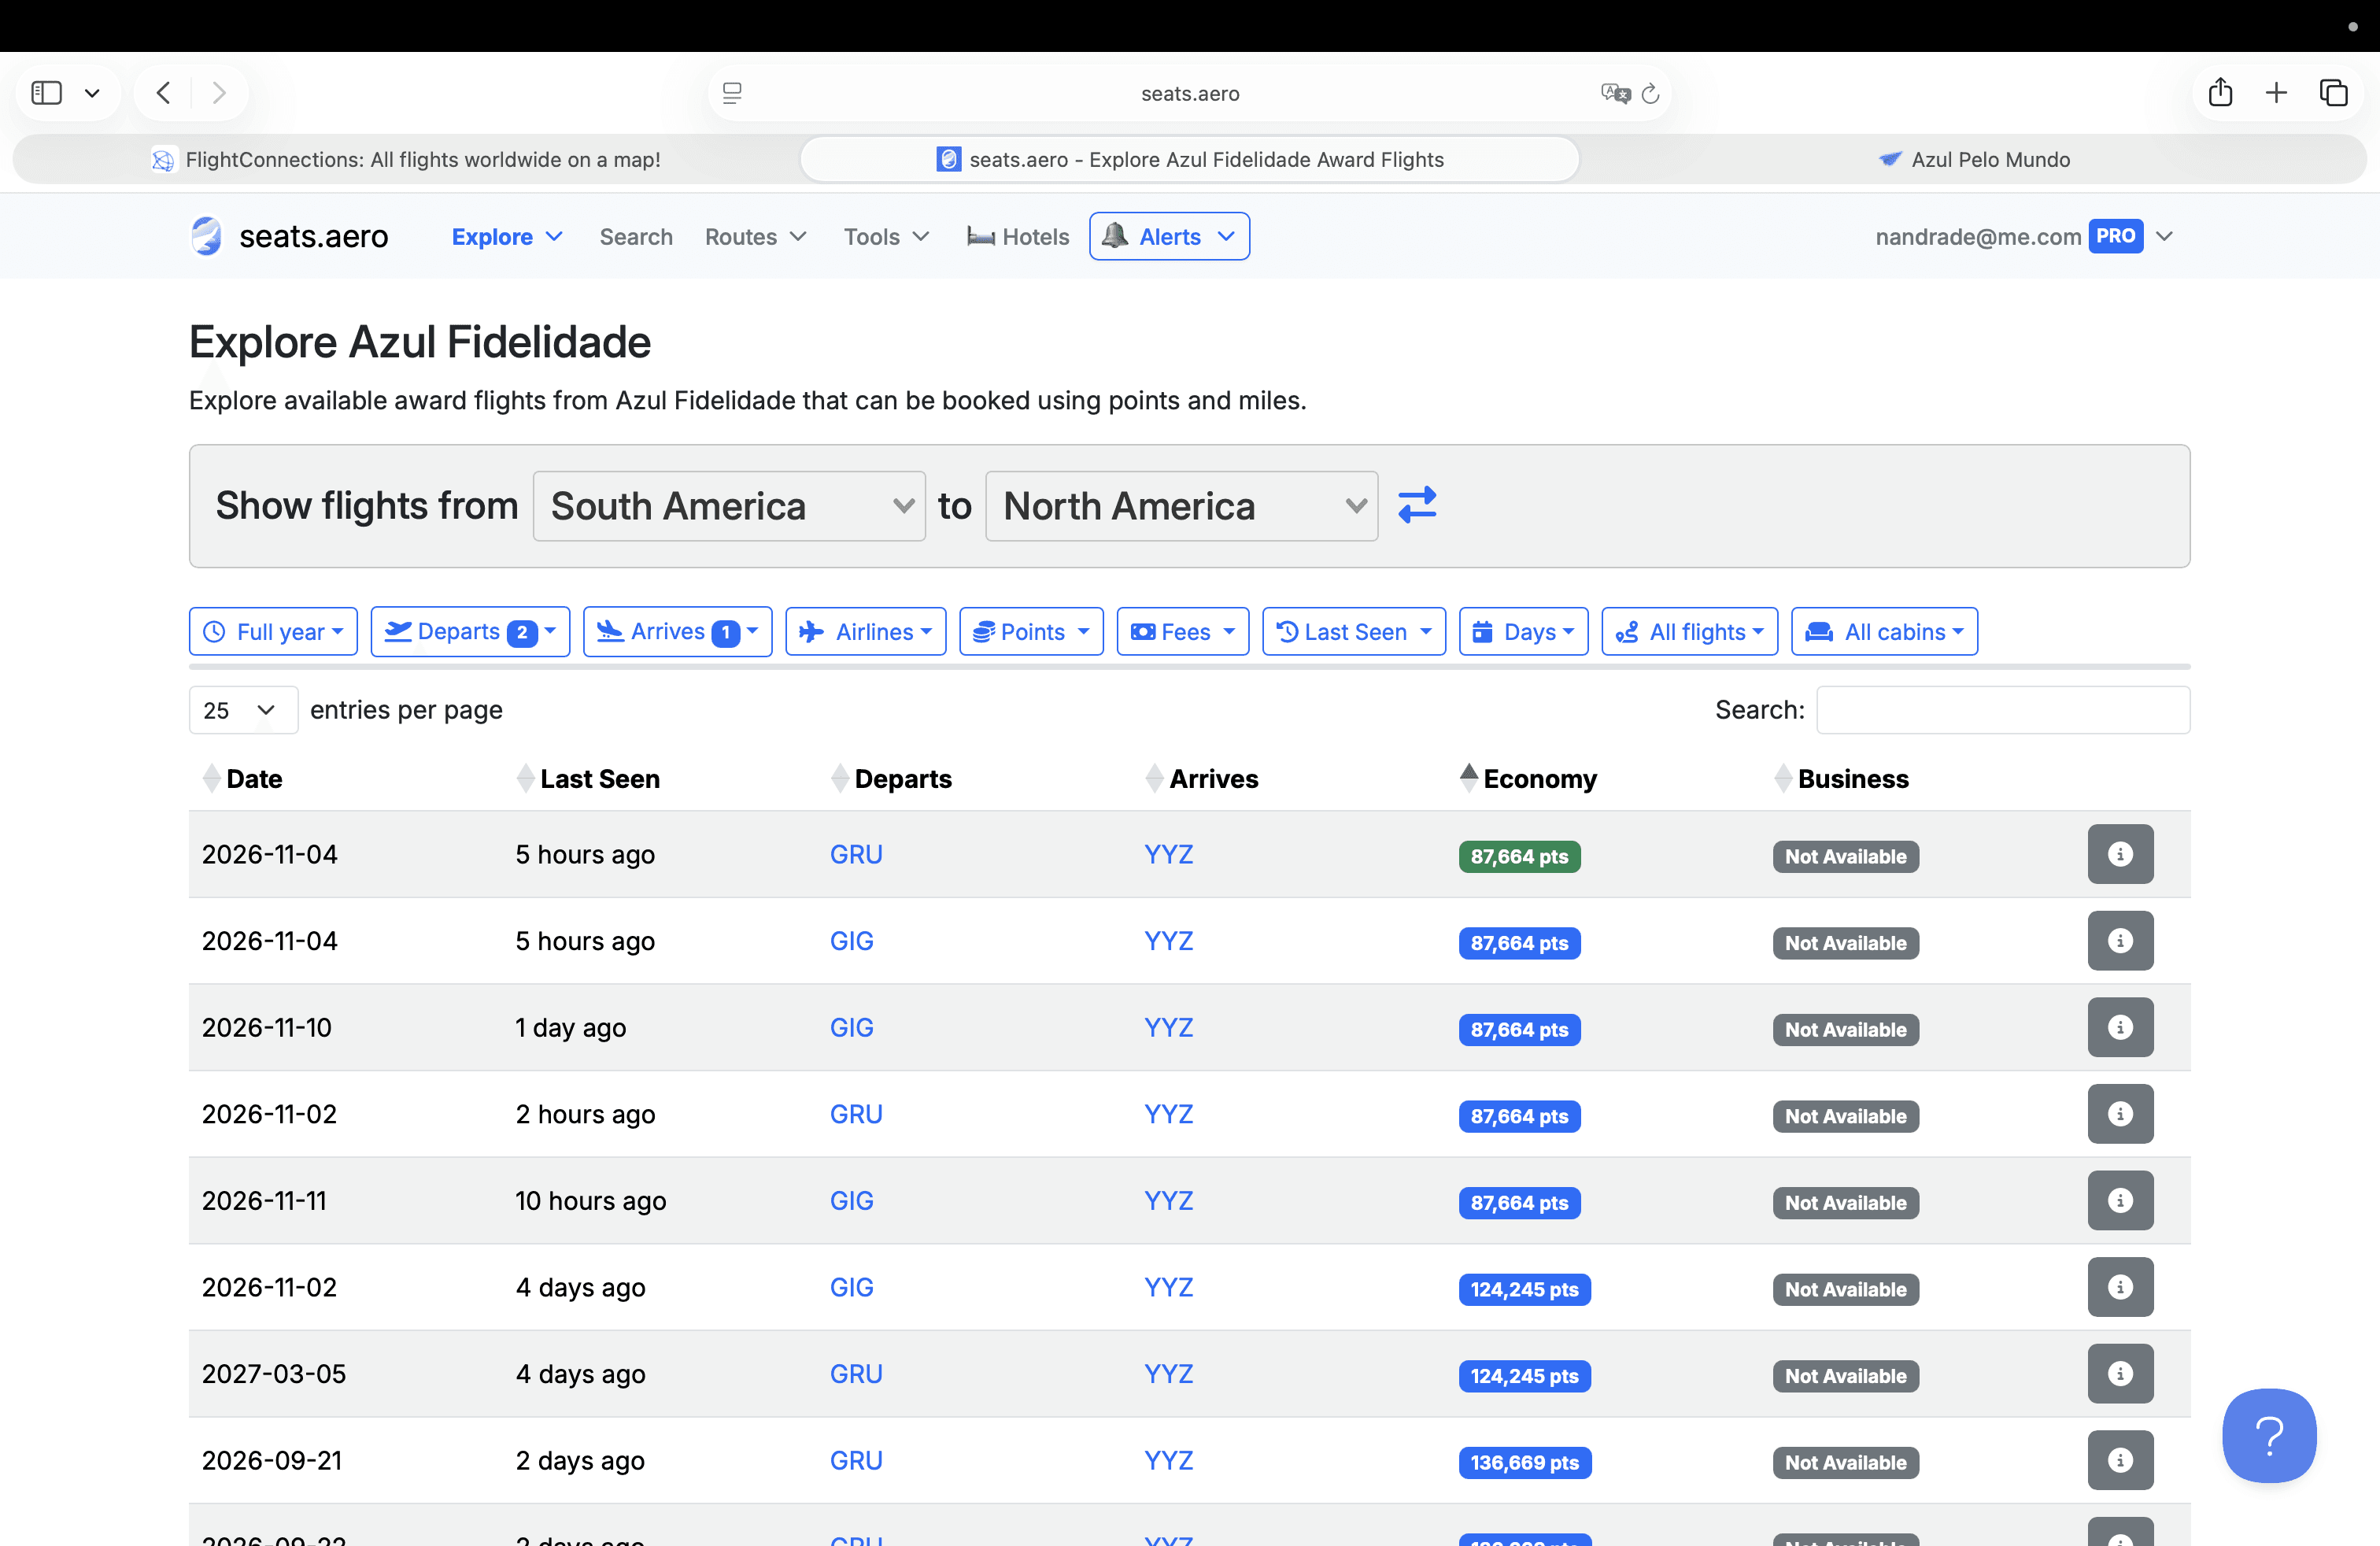This screenshot has width=2380, height=1546.
Task: Click the seats.aero address bar
Action: point(1190,93)
